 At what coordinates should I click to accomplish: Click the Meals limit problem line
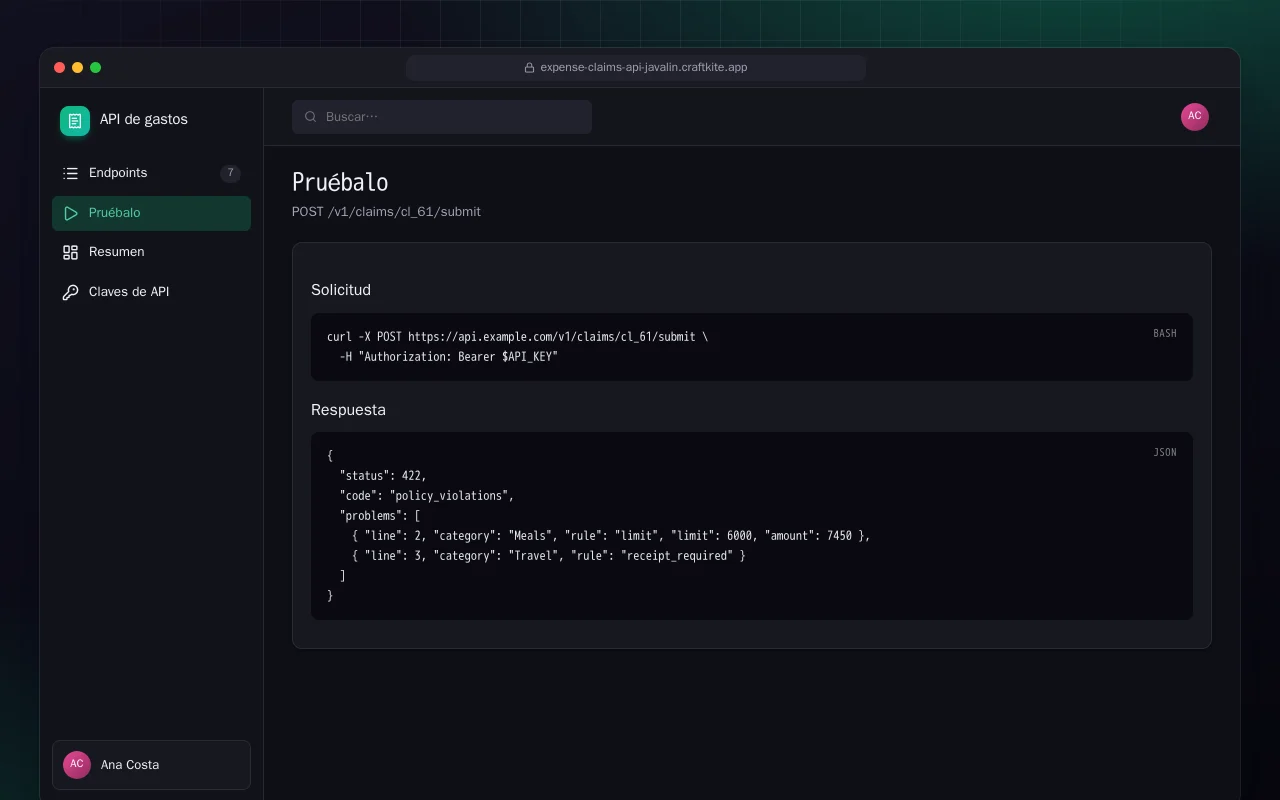click(x=611, y=536)
